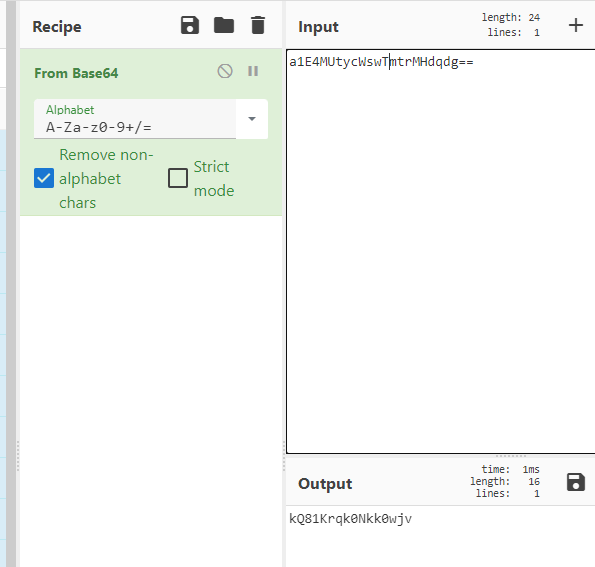Screen dimensions: 595x567
Task: Enable the Strict mode checkbox
Action: (178, 178)
